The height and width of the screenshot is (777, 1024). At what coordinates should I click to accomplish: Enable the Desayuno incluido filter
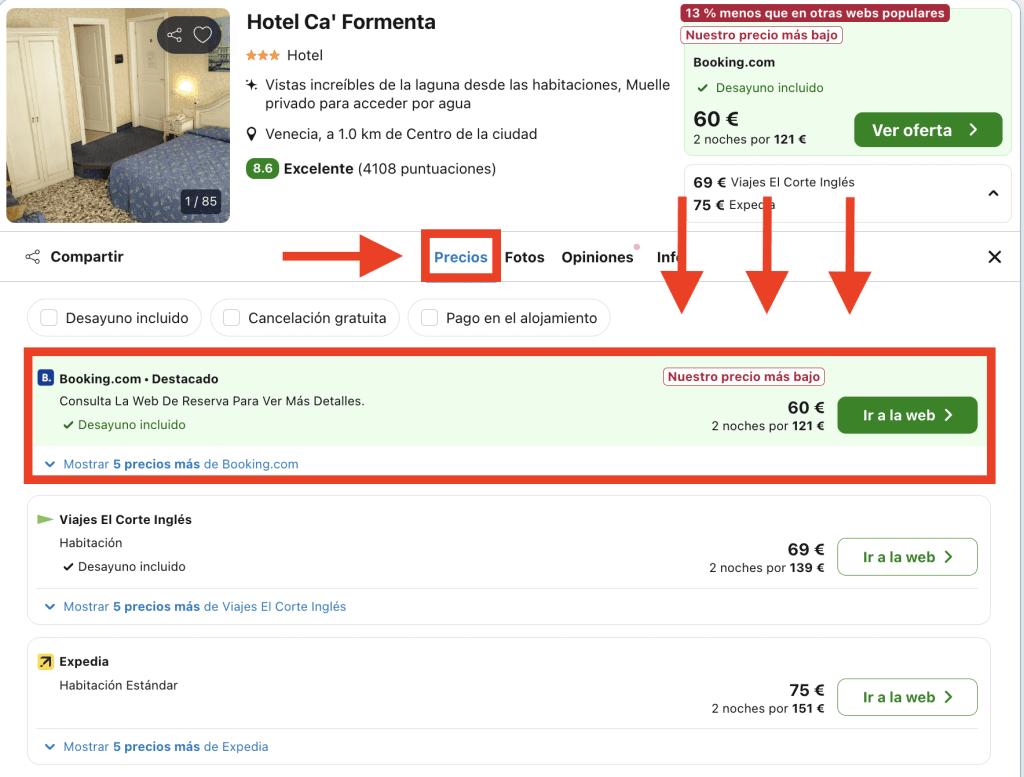coord(48,318)
